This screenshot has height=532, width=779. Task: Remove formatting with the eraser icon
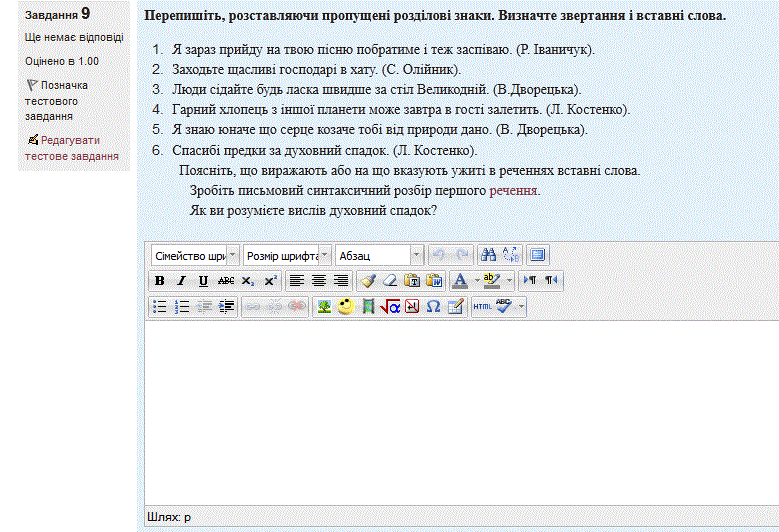point(390,281)
